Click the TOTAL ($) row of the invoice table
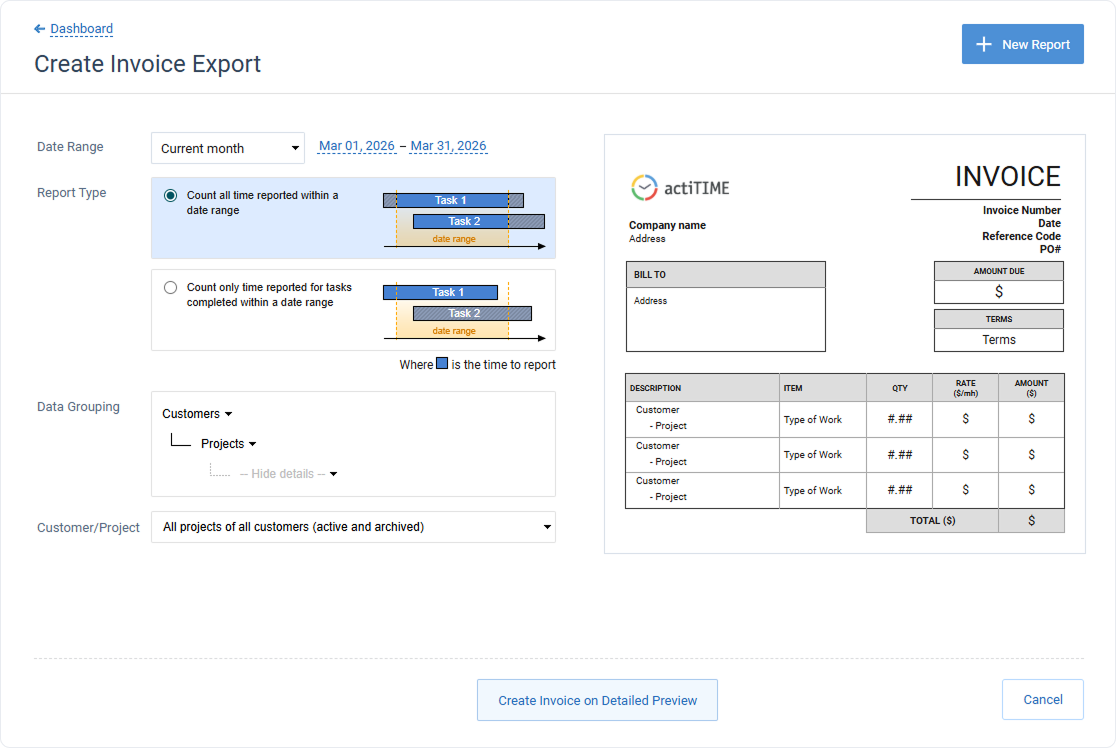 [931, 520]
